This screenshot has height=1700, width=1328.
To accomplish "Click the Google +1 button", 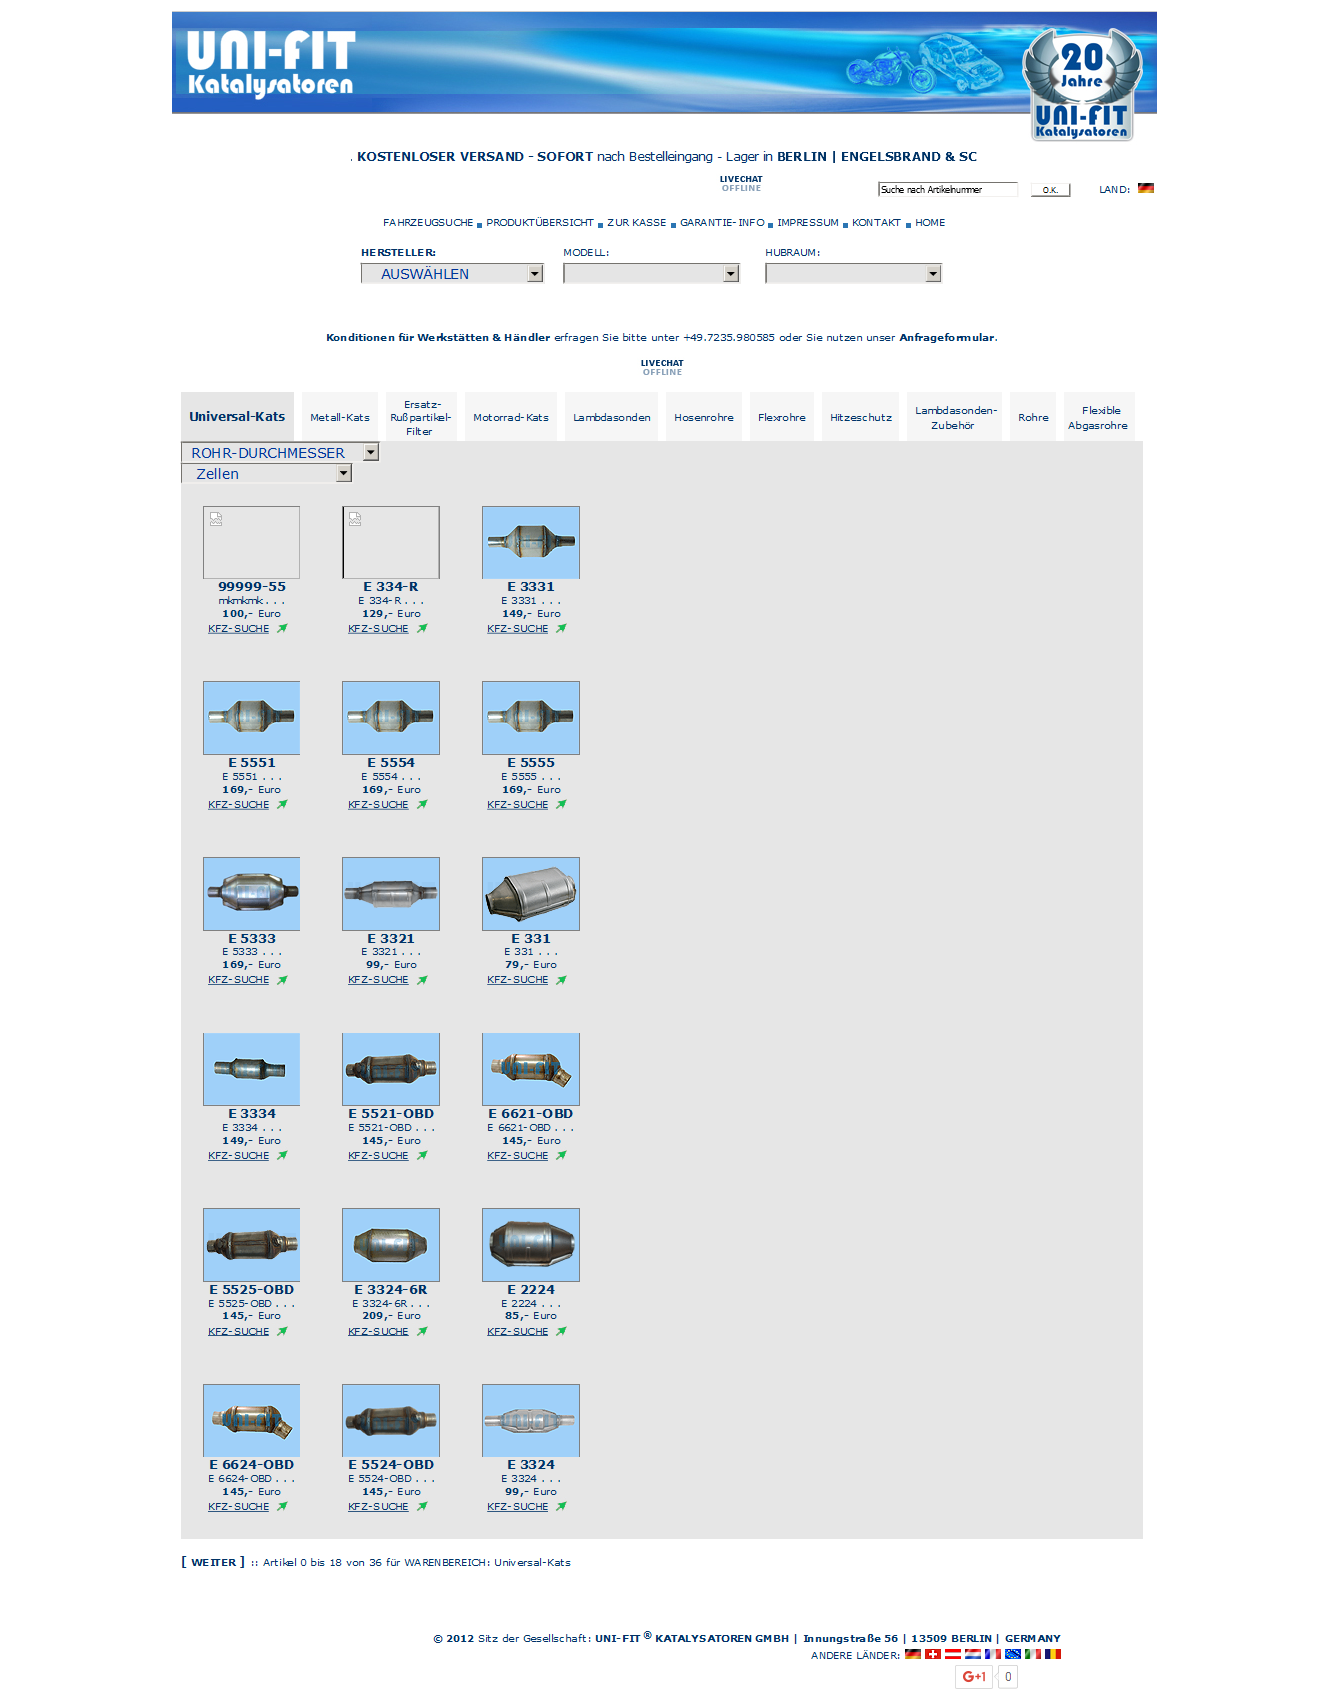I will click(974, 1677).
